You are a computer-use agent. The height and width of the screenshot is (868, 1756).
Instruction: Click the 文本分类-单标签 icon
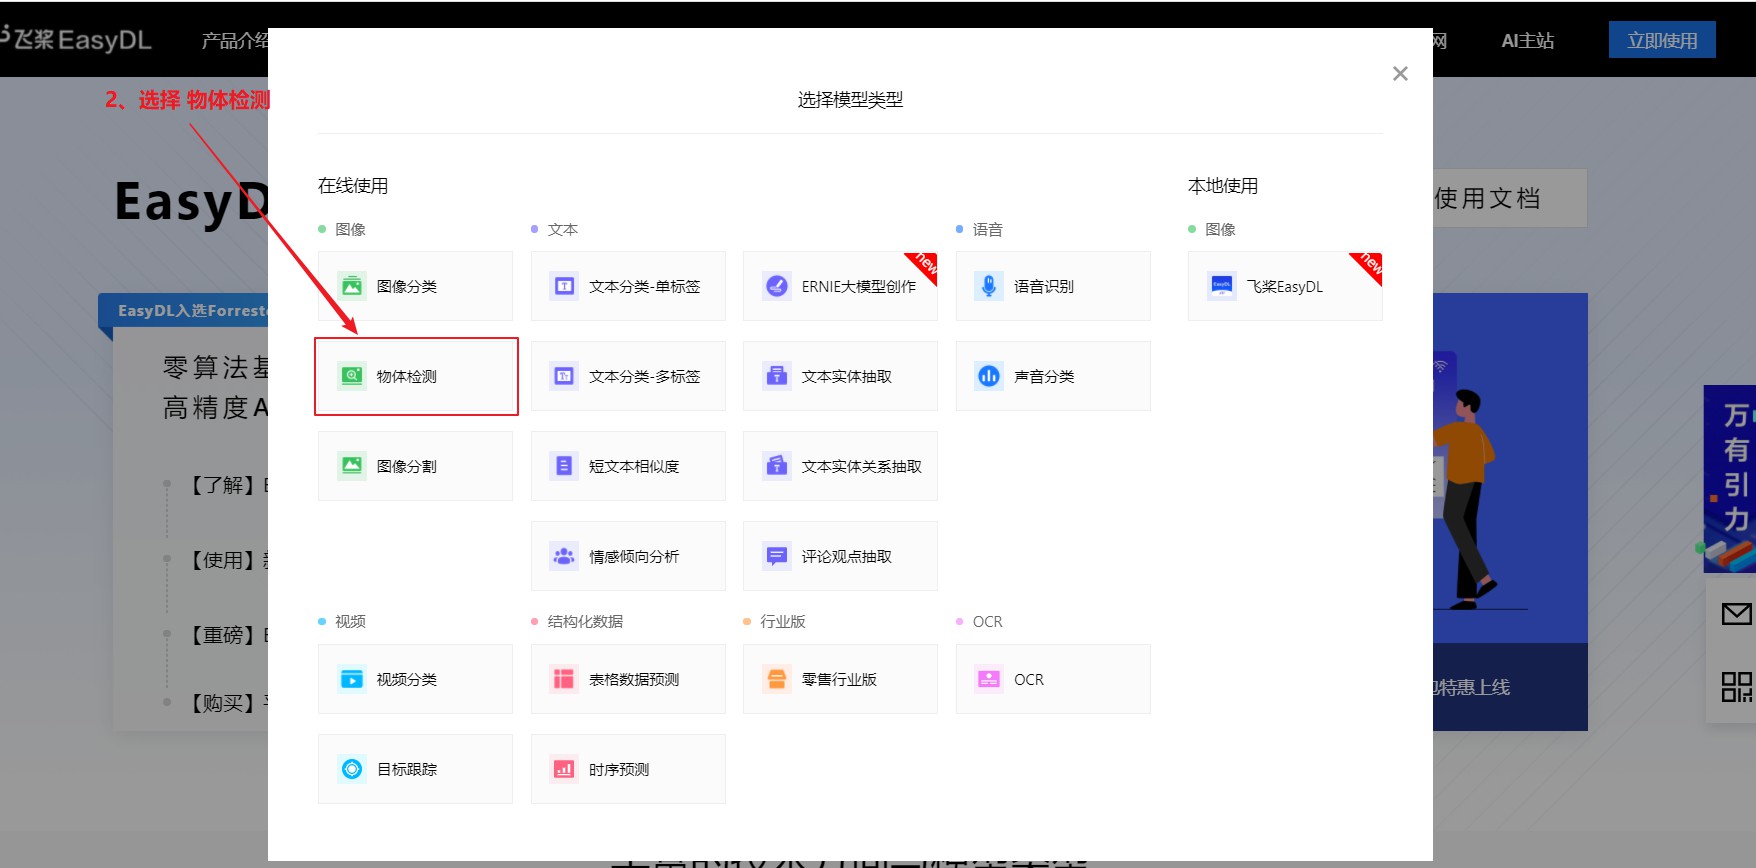(564, 286)
